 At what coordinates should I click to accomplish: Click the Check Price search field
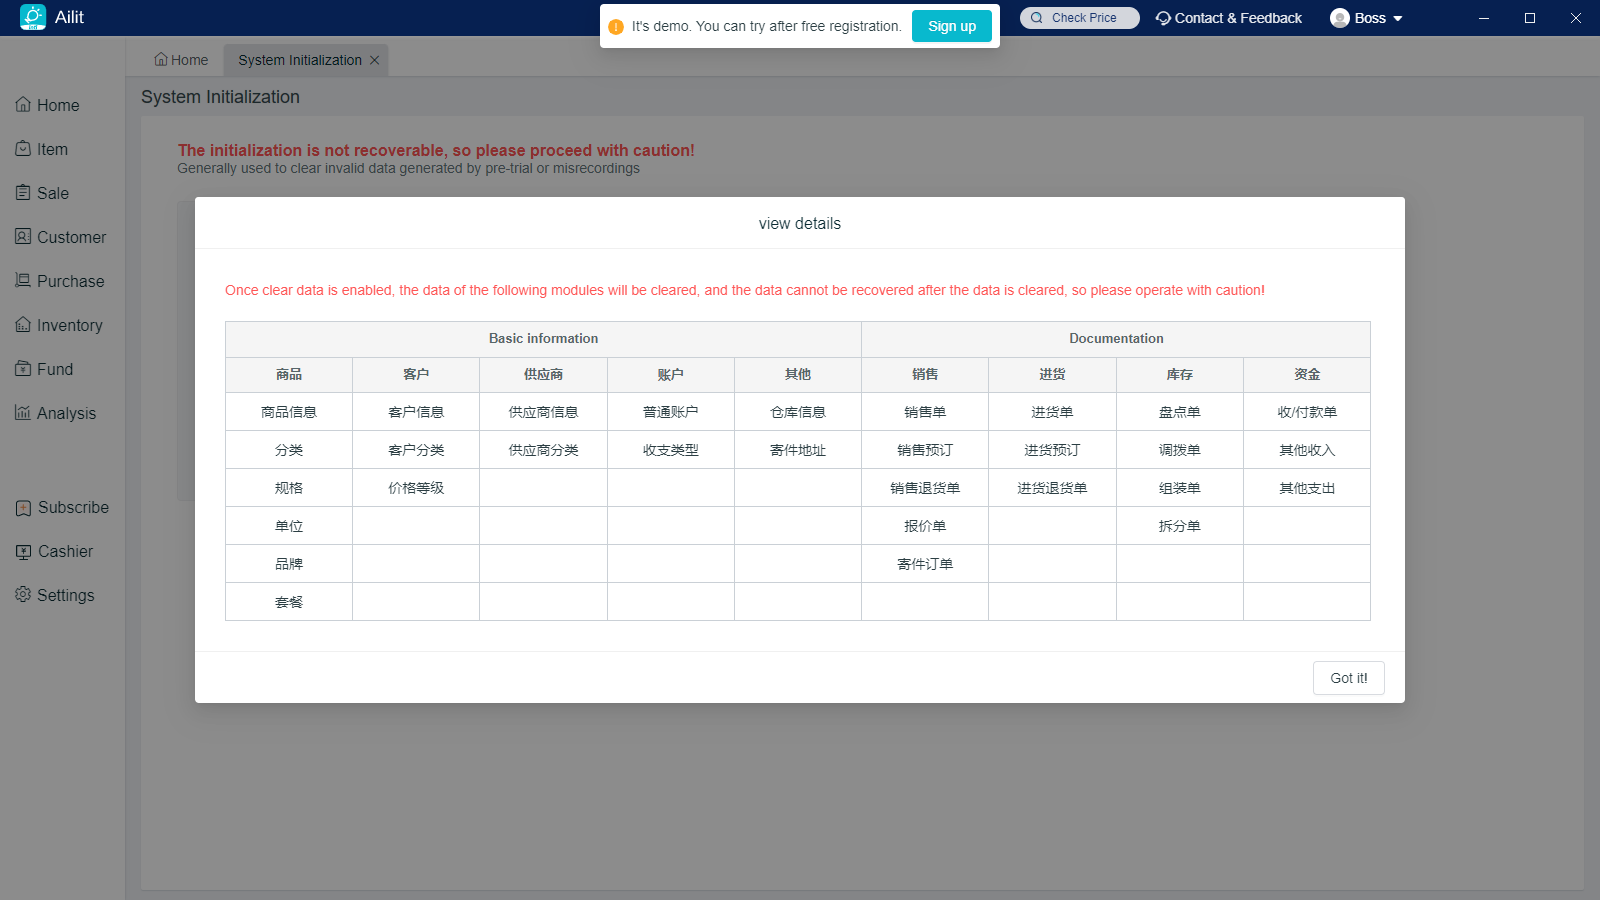[1080, 18]
